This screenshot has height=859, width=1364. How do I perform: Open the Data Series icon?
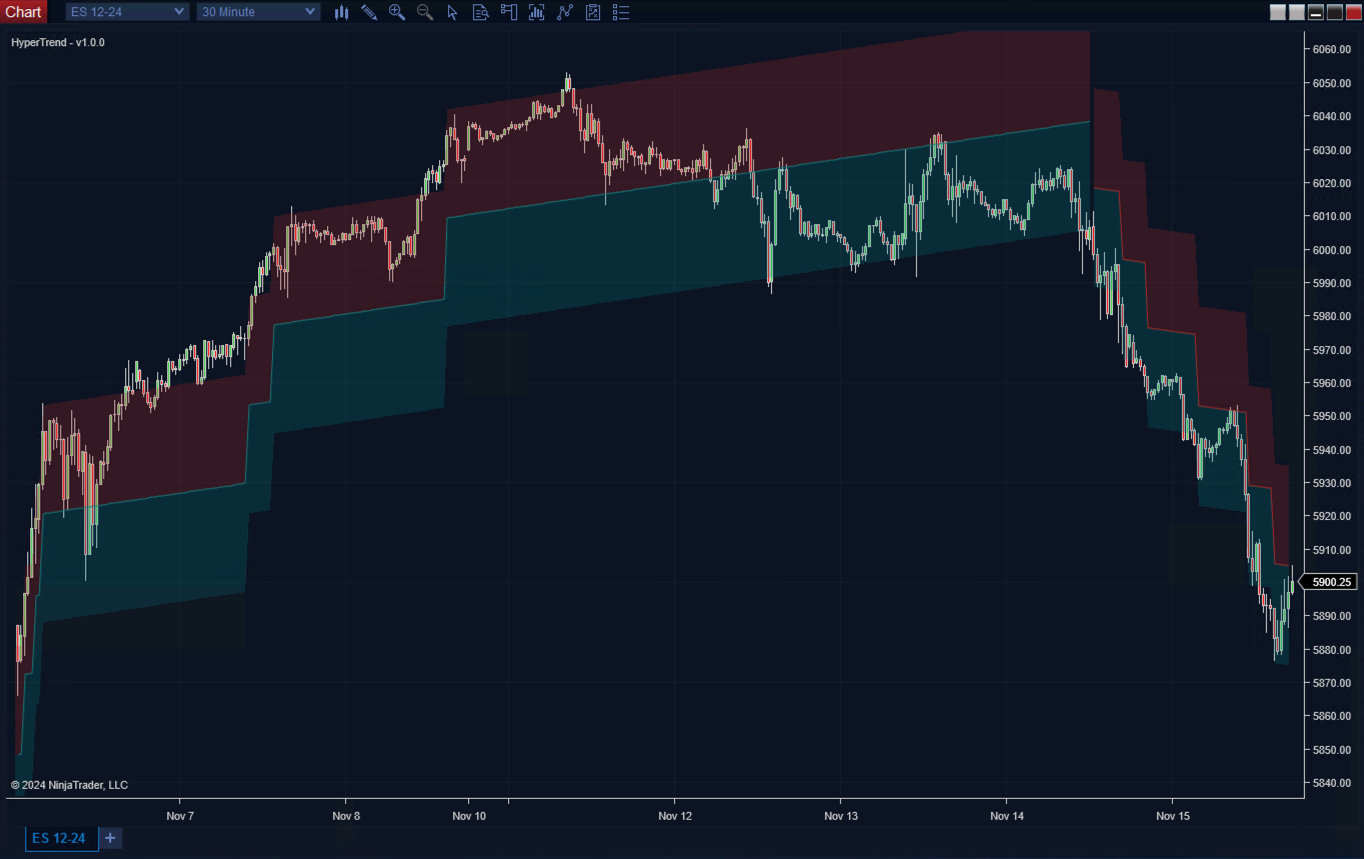click(537, 12)
